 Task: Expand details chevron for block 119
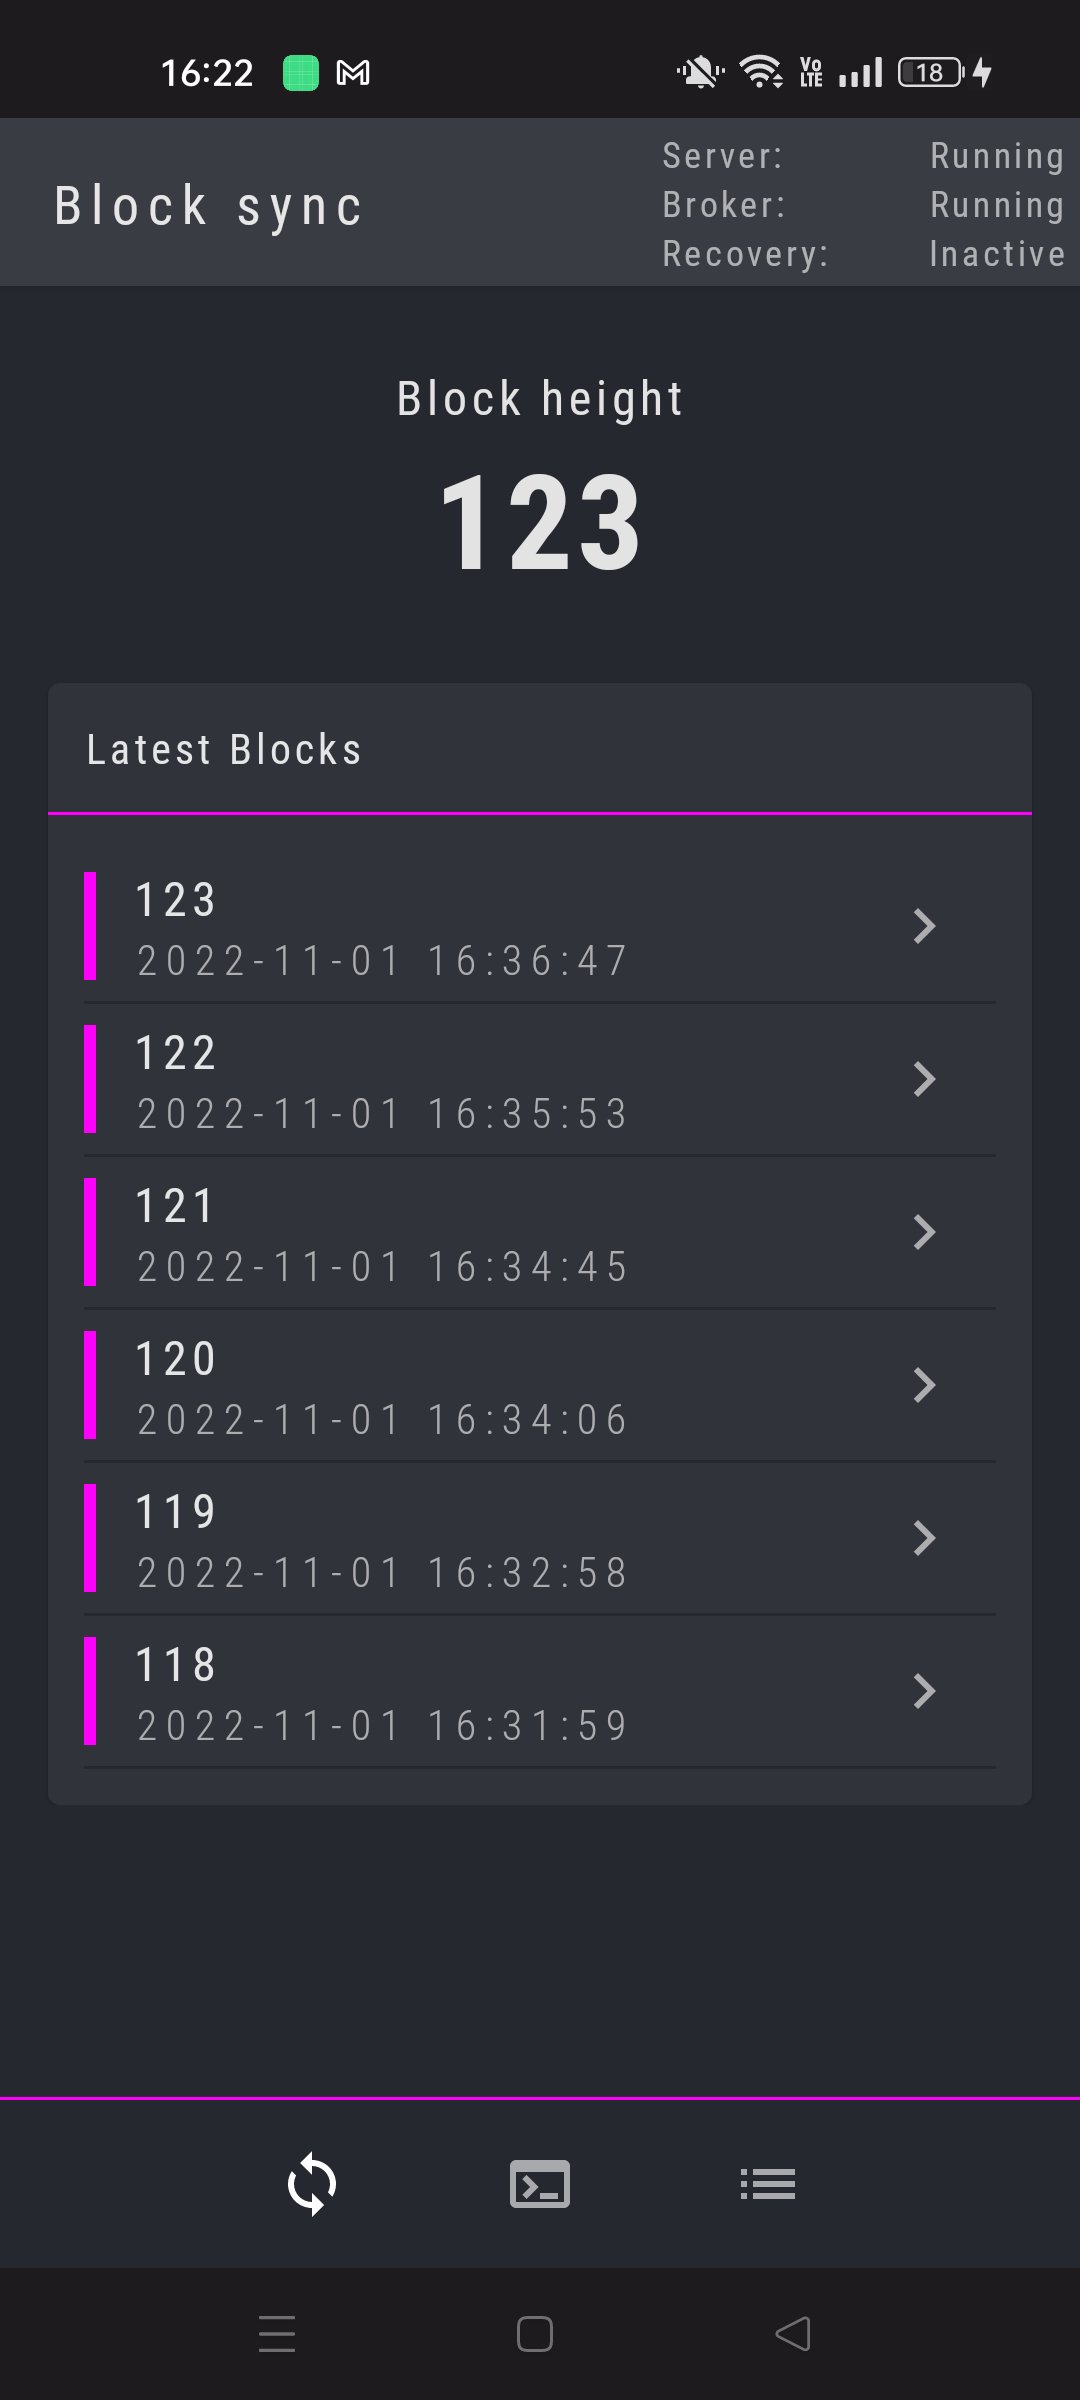925,1538
